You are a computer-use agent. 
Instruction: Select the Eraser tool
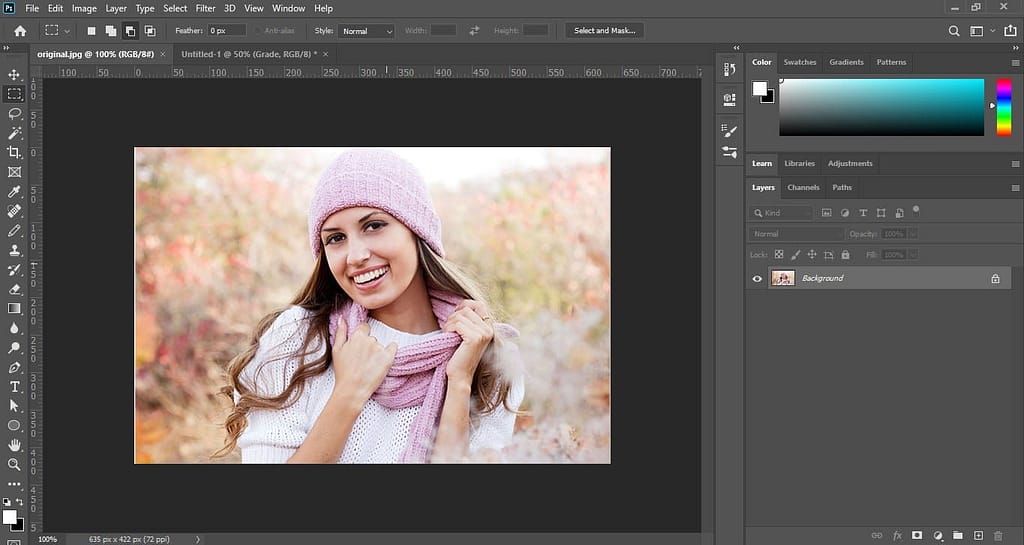14,289
